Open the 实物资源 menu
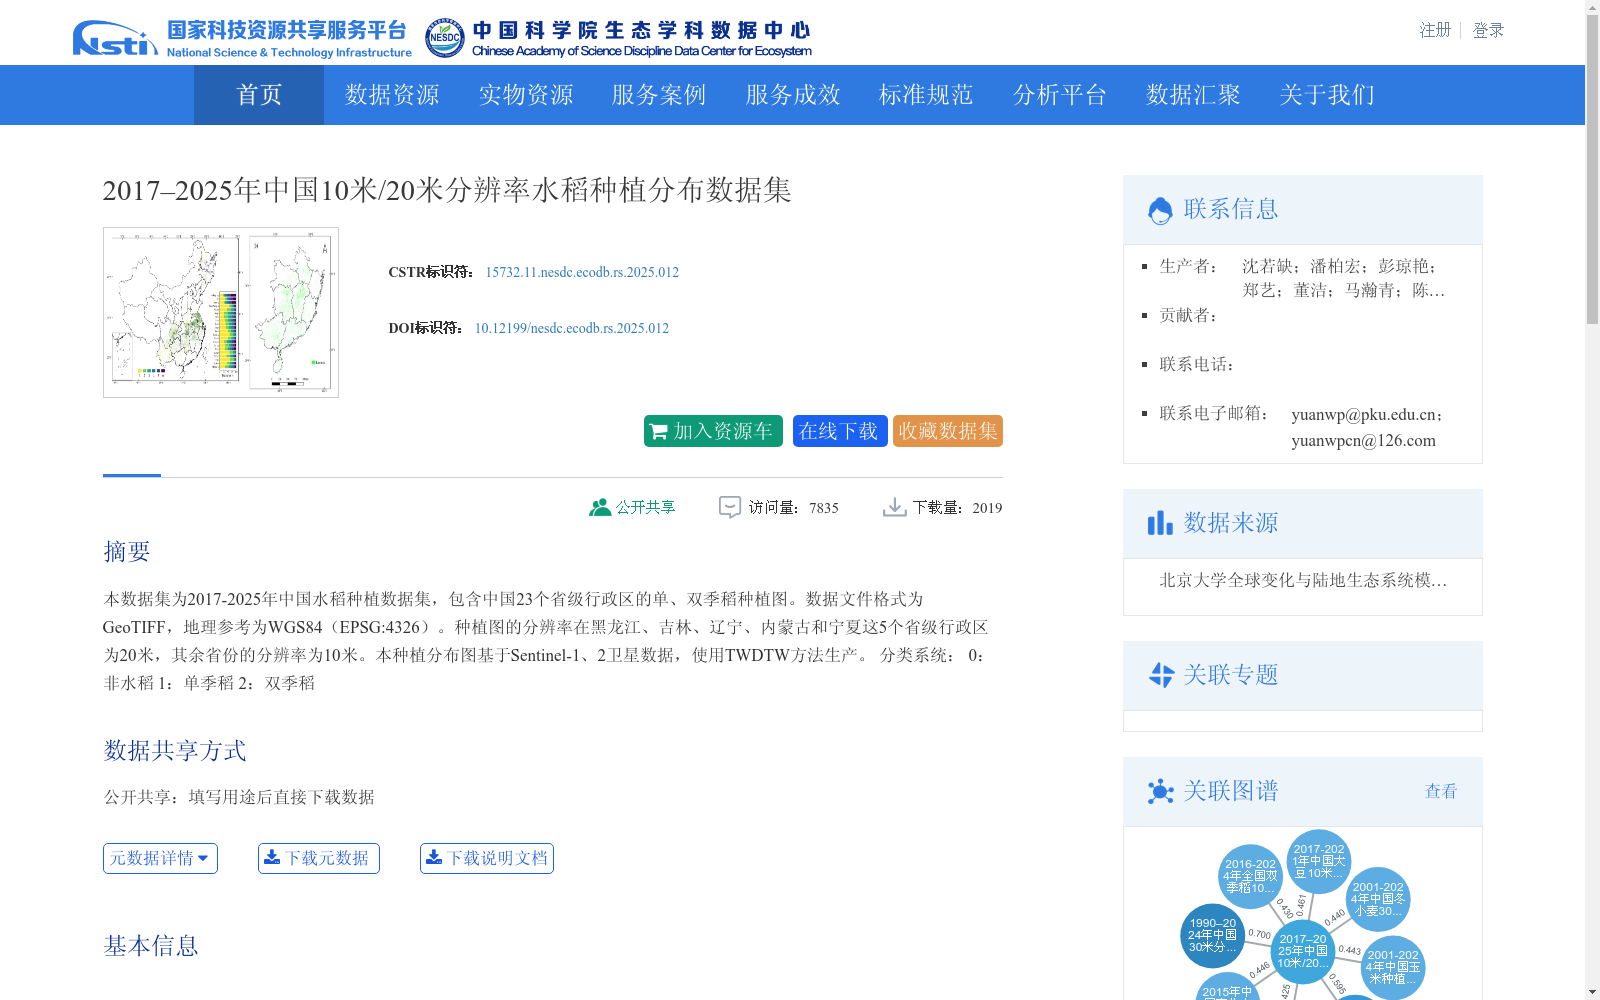Screen dimensions: 1600x1000 (x=526, y=95)
